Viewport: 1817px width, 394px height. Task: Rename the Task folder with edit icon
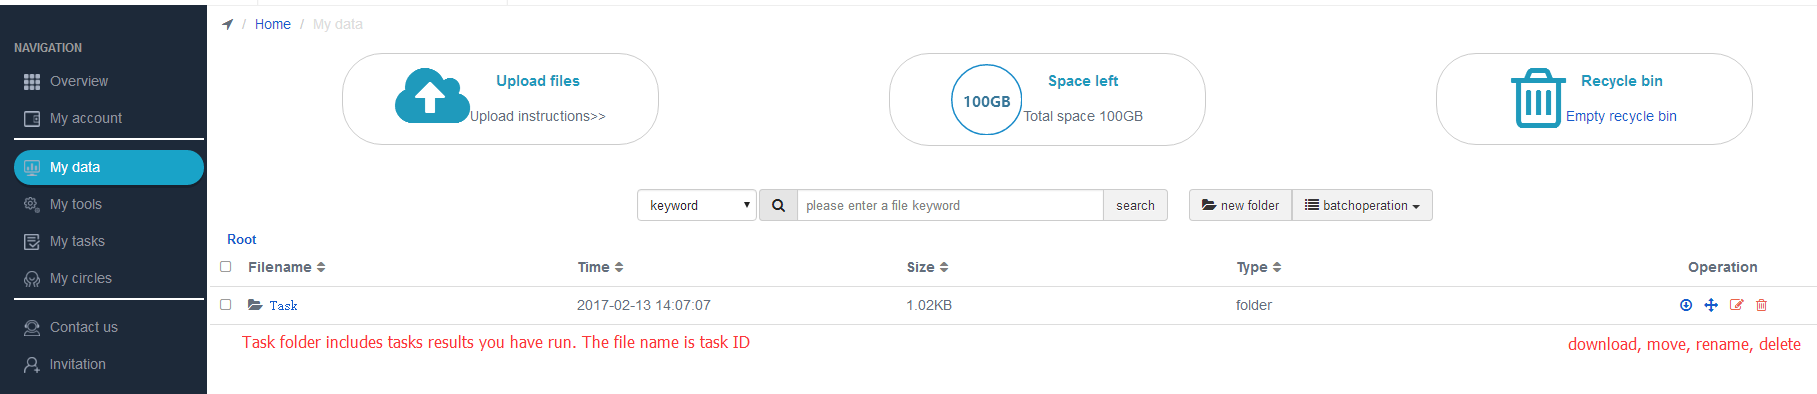[1736, 305]
